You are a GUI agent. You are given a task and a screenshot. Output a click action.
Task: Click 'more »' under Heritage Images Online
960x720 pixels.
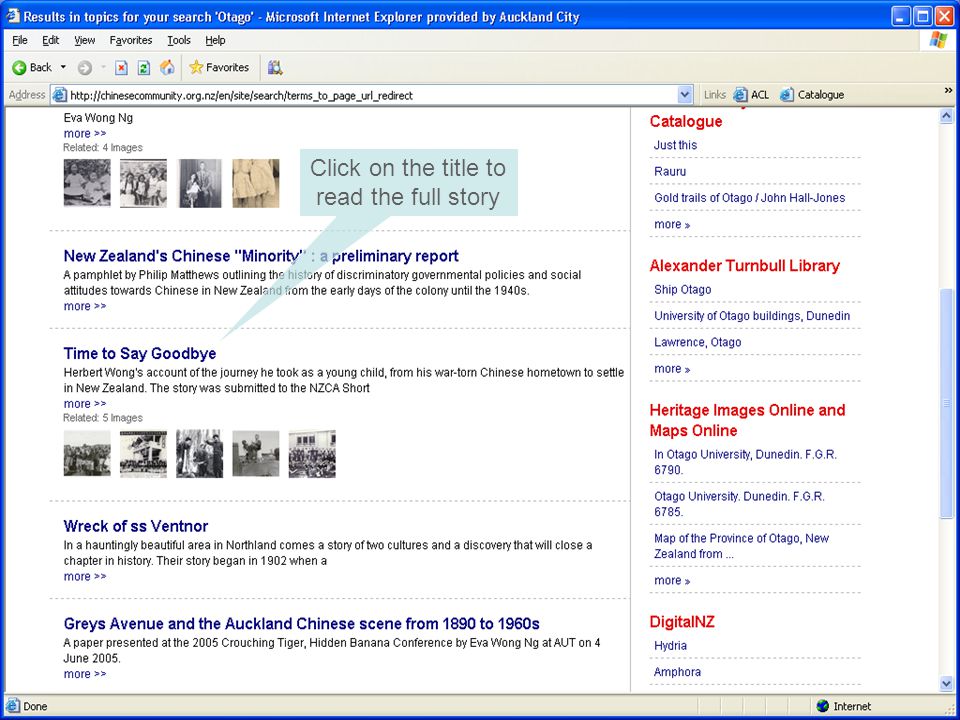pos(672,580)
